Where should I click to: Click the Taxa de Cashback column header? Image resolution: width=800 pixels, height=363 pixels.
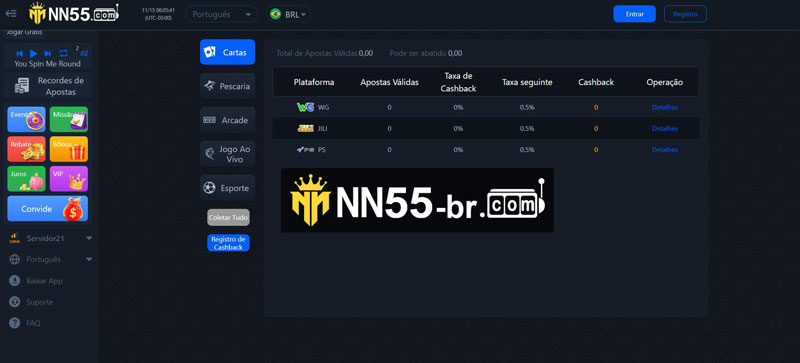coord(458,82)
